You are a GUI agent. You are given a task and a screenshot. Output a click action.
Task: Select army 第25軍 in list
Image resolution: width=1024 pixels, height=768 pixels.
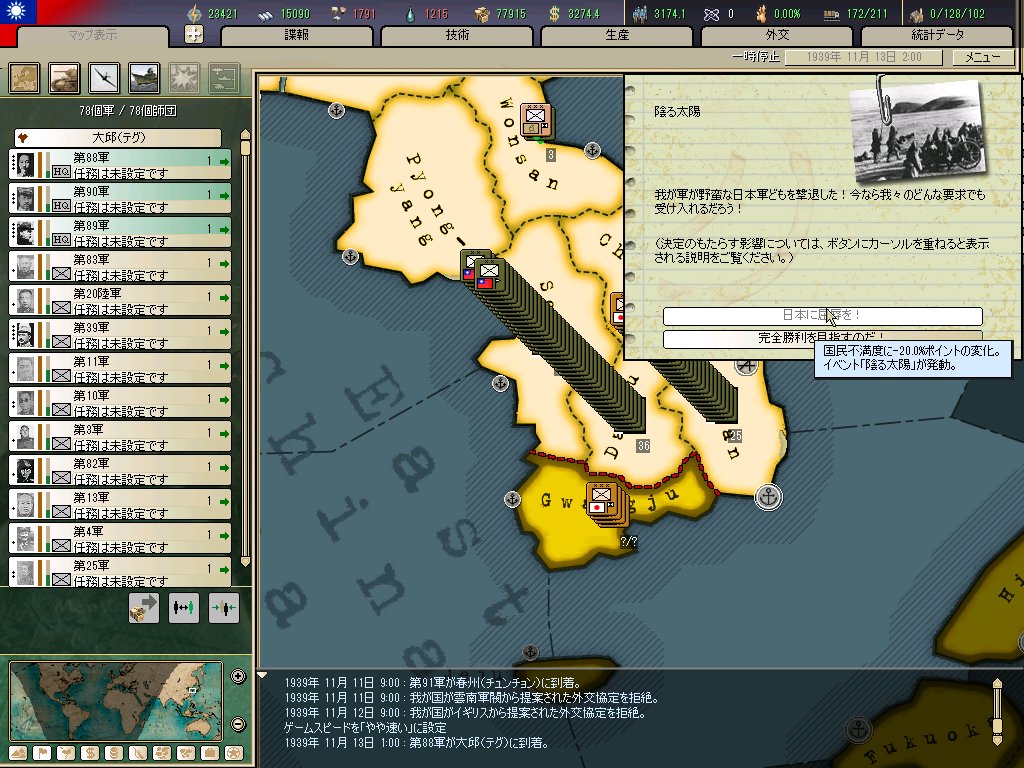click(x=120, y=572)
